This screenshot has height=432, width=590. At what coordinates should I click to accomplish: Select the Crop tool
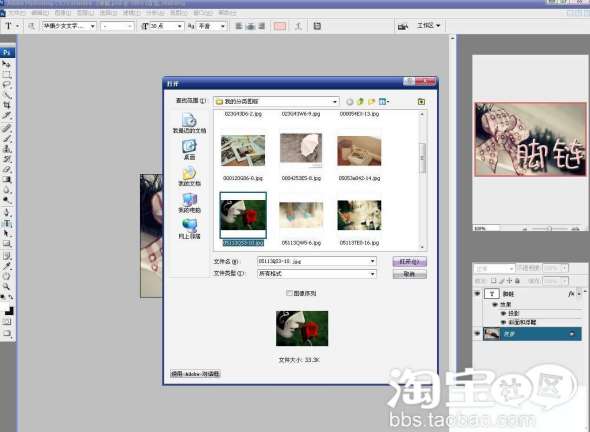click(x=6, y=105)
